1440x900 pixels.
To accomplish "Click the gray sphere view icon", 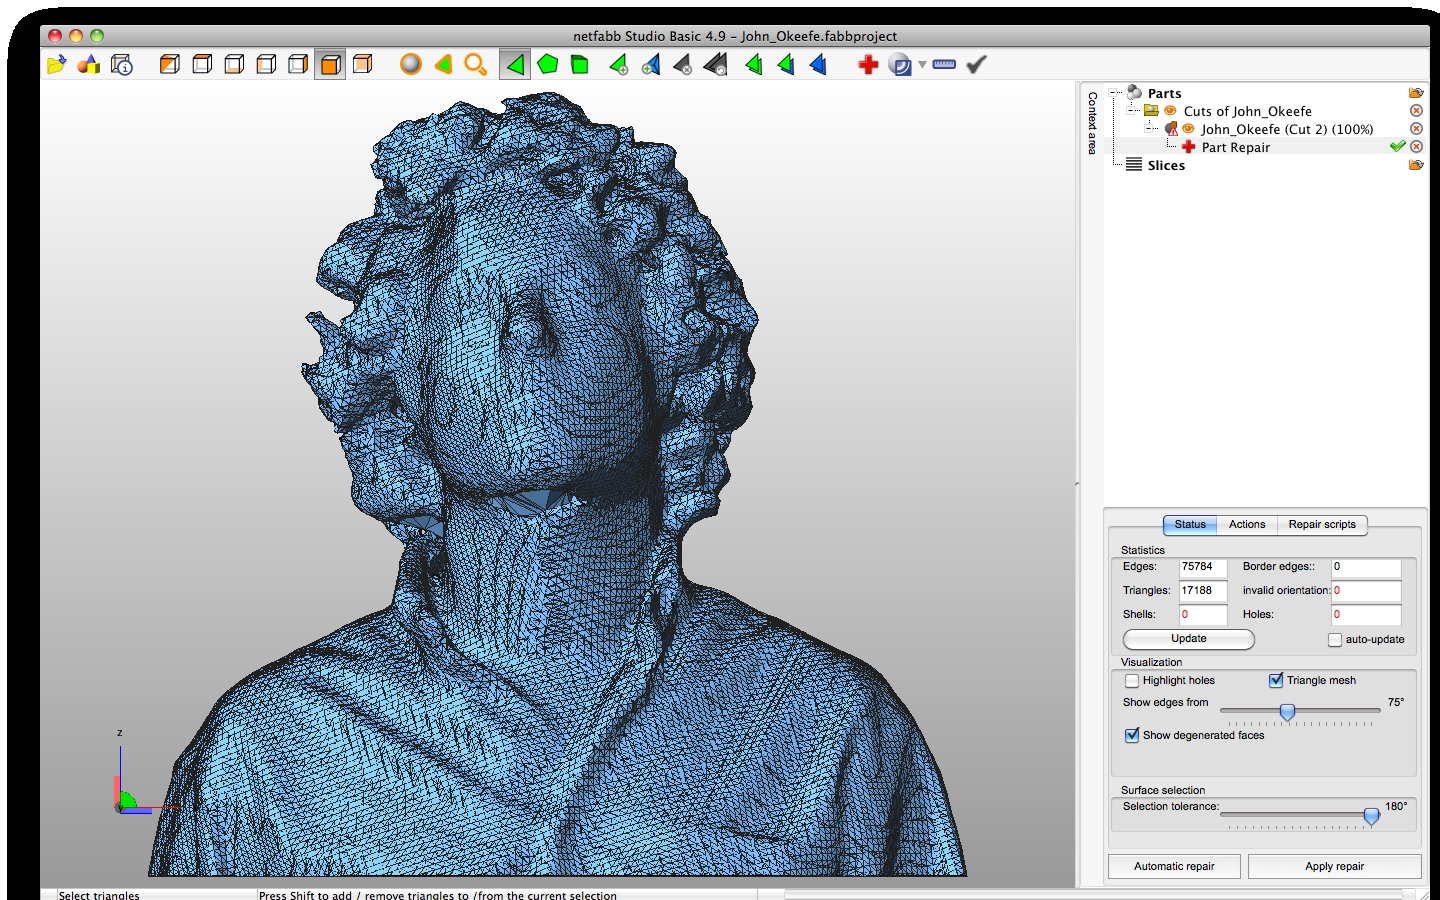I will [x=411, y=65].
